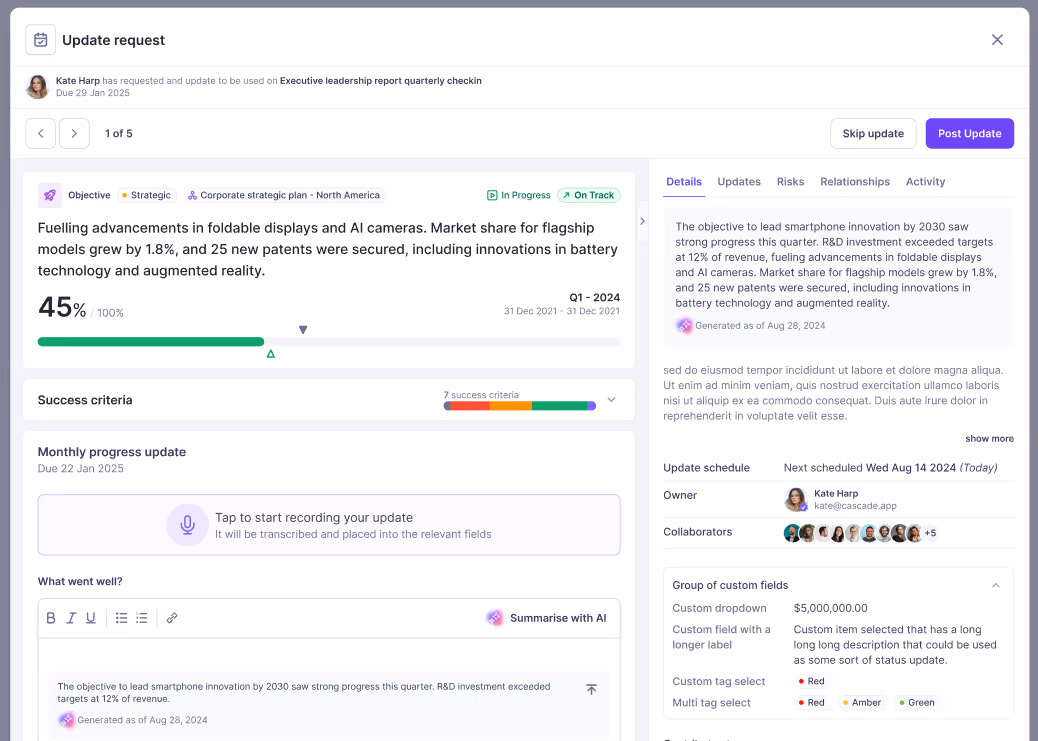Expand the Success criteria section
Viewport: 1038px width, 741px height.
pyautogui.click(x=611, y=399)
